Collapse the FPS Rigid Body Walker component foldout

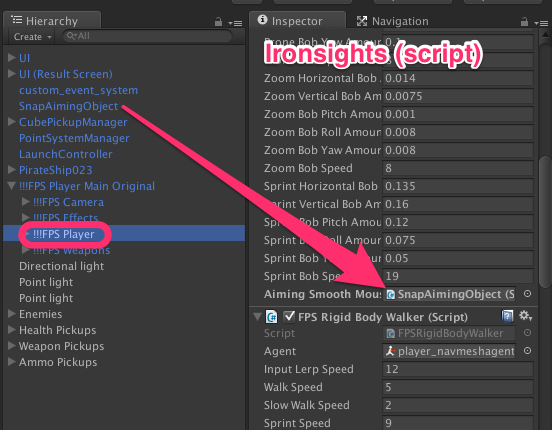(257, 317)
